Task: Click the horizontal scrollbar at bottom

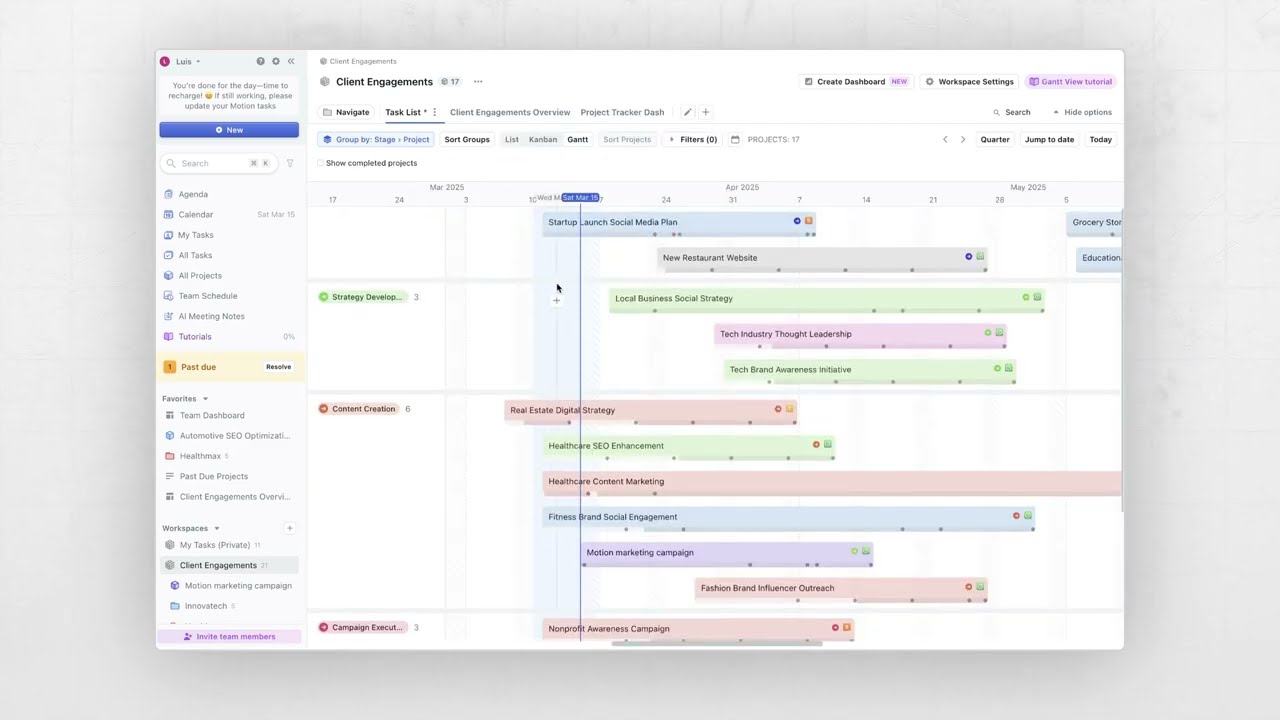Action: pos(717,643)
